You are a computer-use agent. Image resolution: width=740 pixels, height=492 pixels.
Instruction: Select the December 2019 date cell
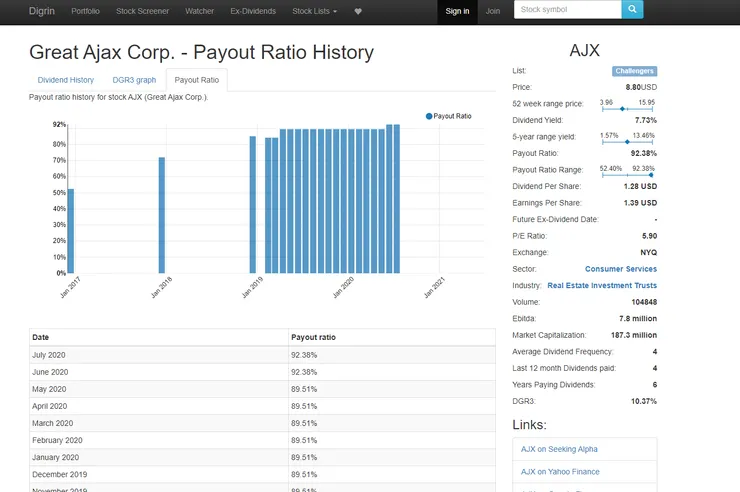tap(159, 474)
